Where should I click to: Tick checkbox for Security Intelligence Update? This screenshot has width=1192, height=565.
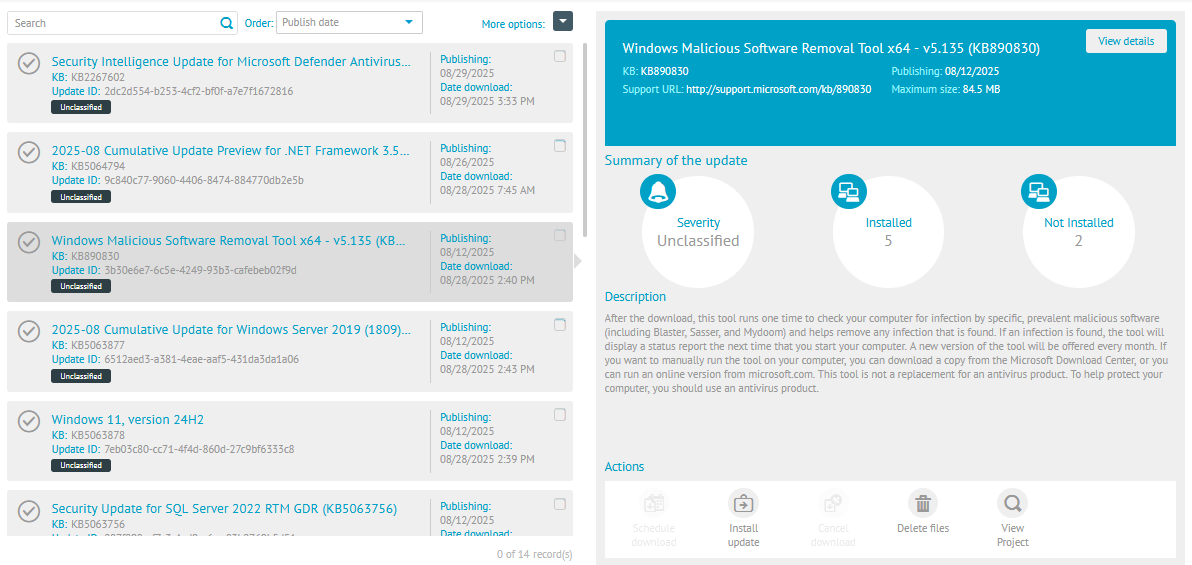[x=560, y=56]
